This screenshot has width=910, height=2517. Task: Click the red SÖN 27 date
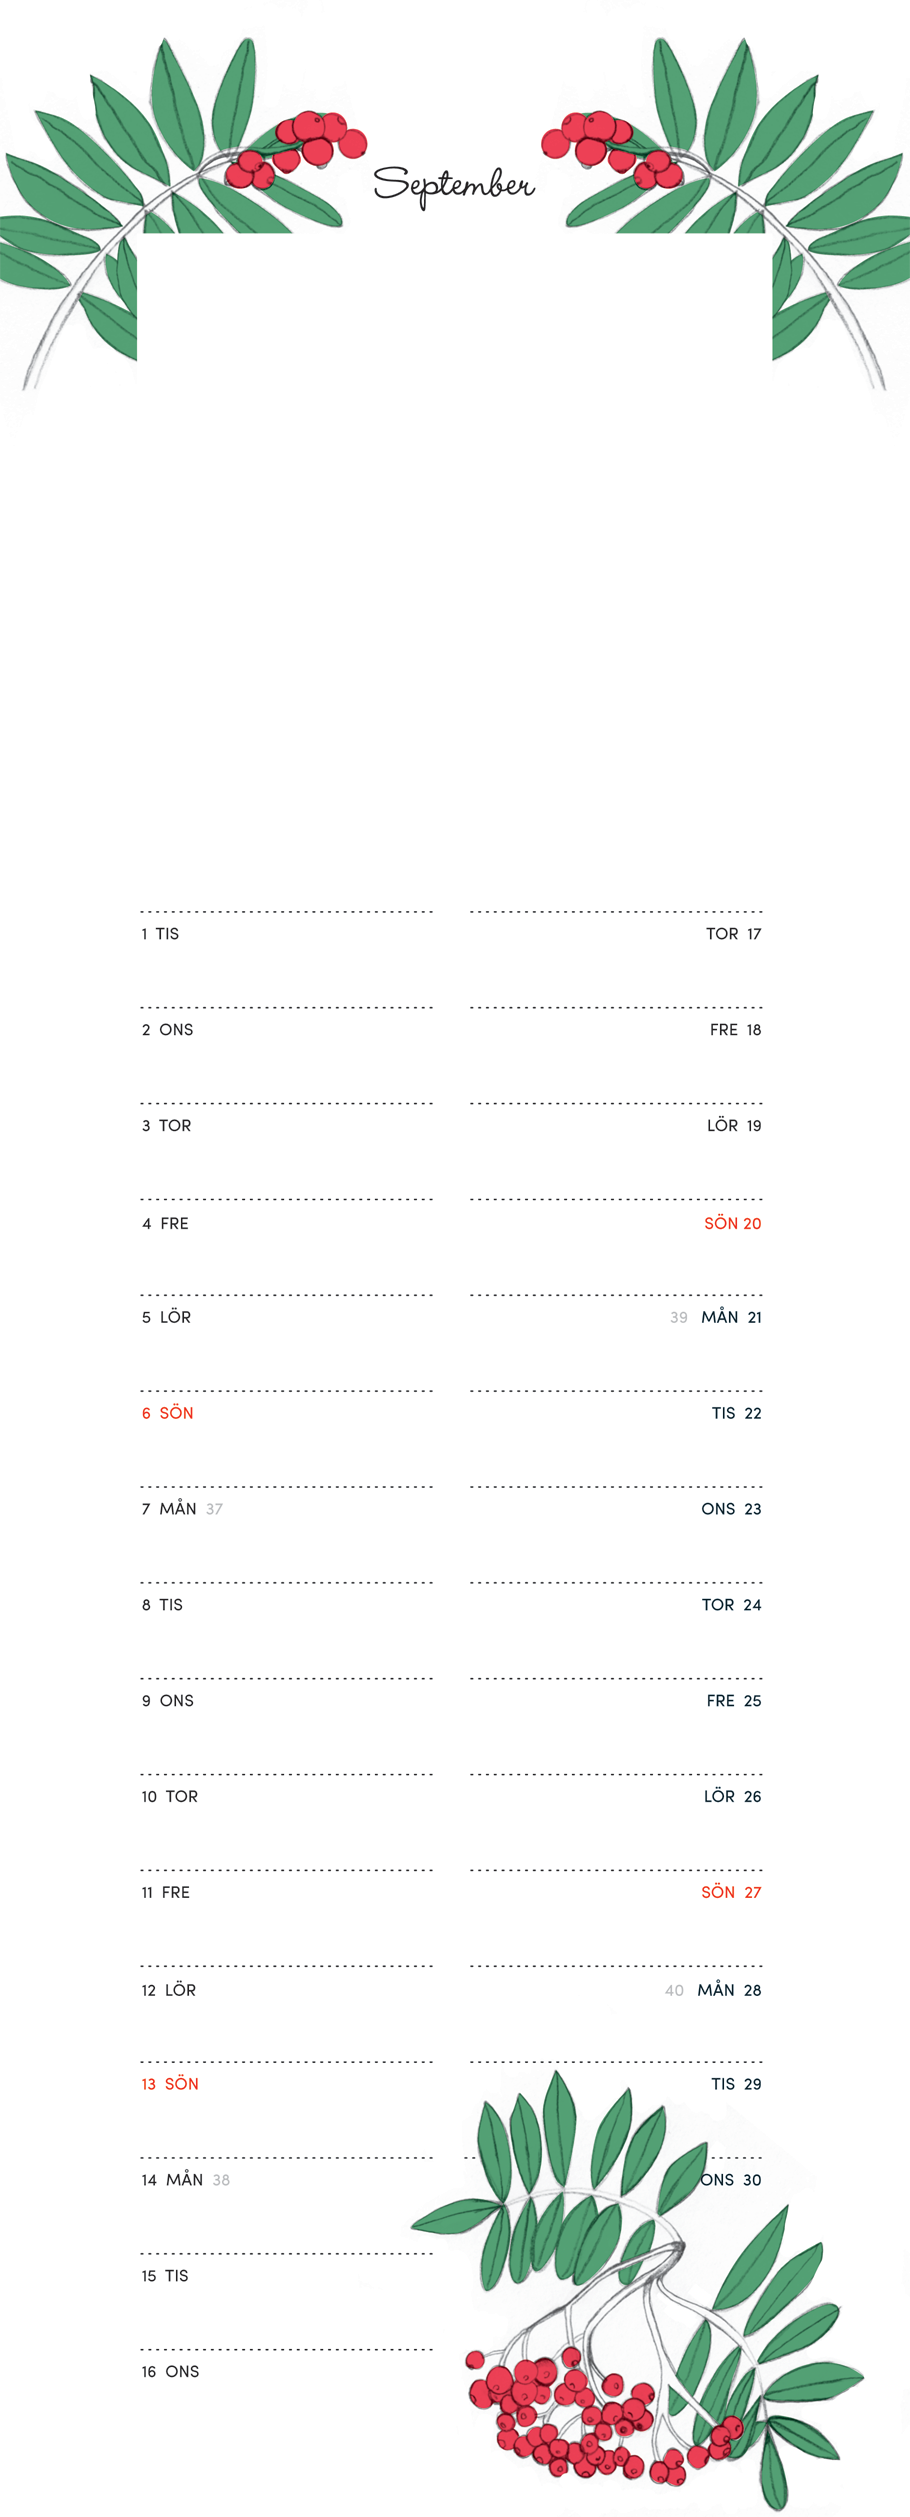click(731, 1892)
